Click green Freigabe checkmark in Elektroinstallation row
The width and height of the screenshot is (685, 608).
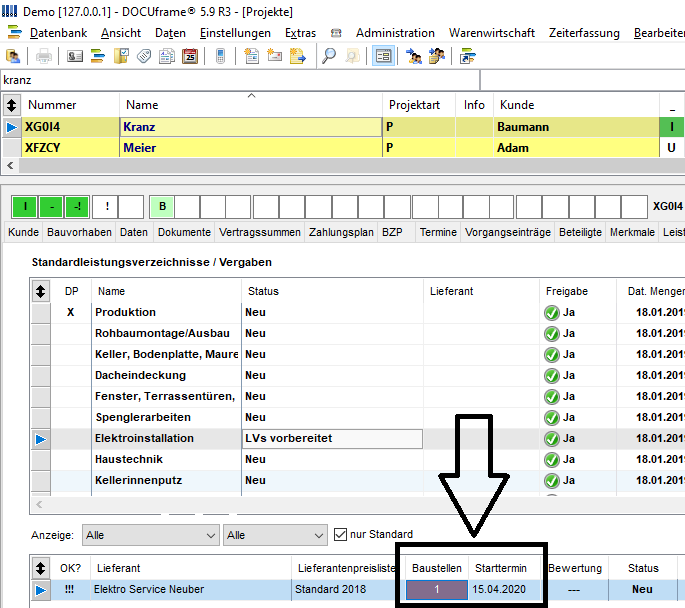(552, 439)
